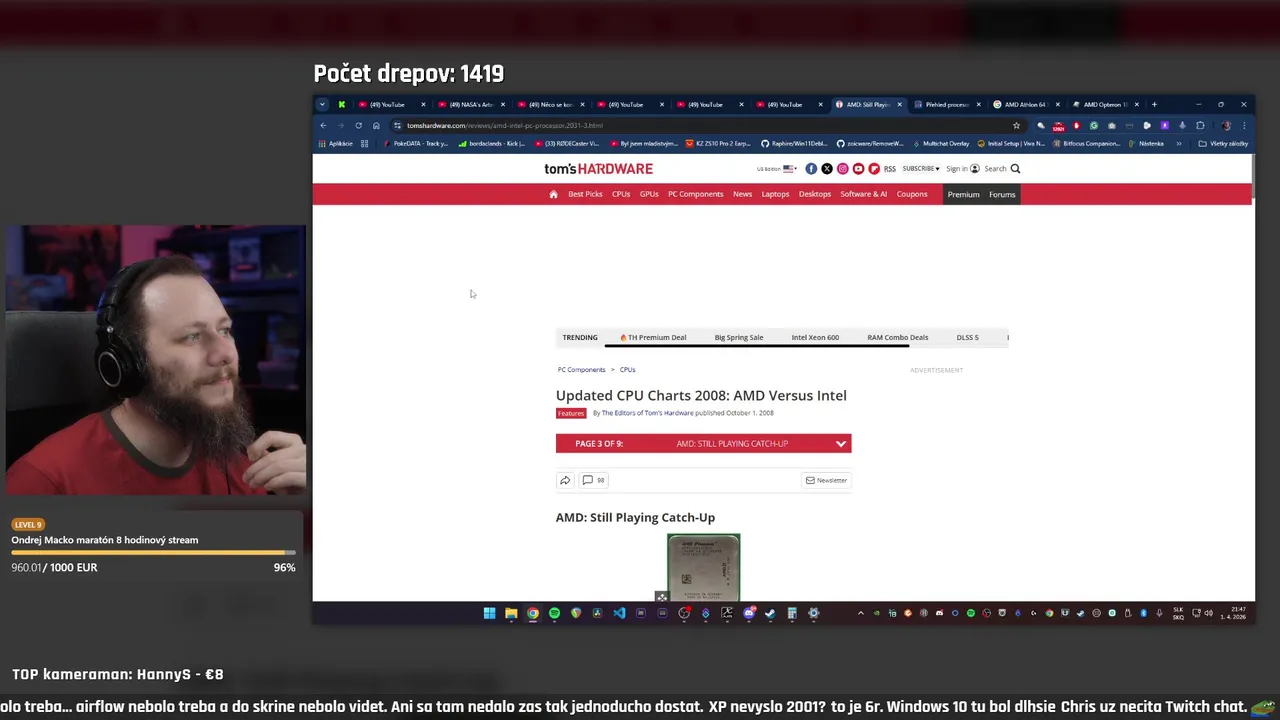Switch to the AMD Opteron tab
1280x720 pixels.
pos(1105,104)
